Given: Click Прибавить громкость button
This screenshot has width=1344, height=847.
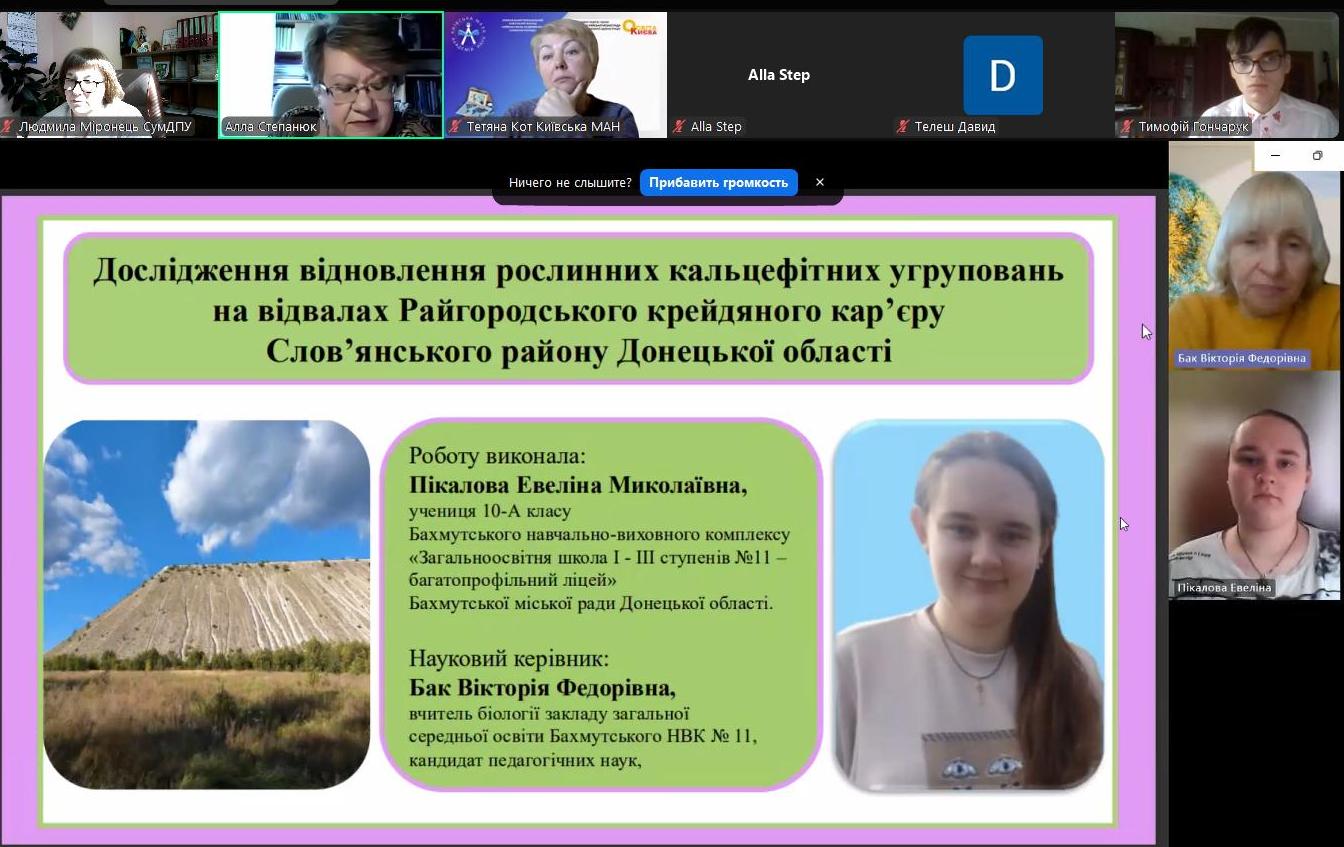Looking at the screenshot, I should 719,182.
